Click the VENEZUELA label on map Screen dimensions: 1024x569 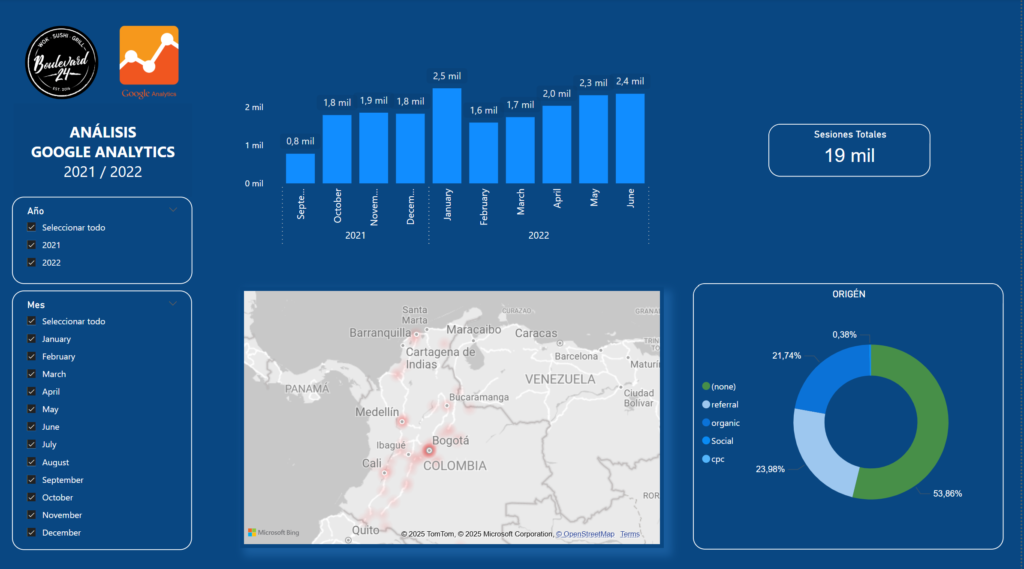[560, 379]
